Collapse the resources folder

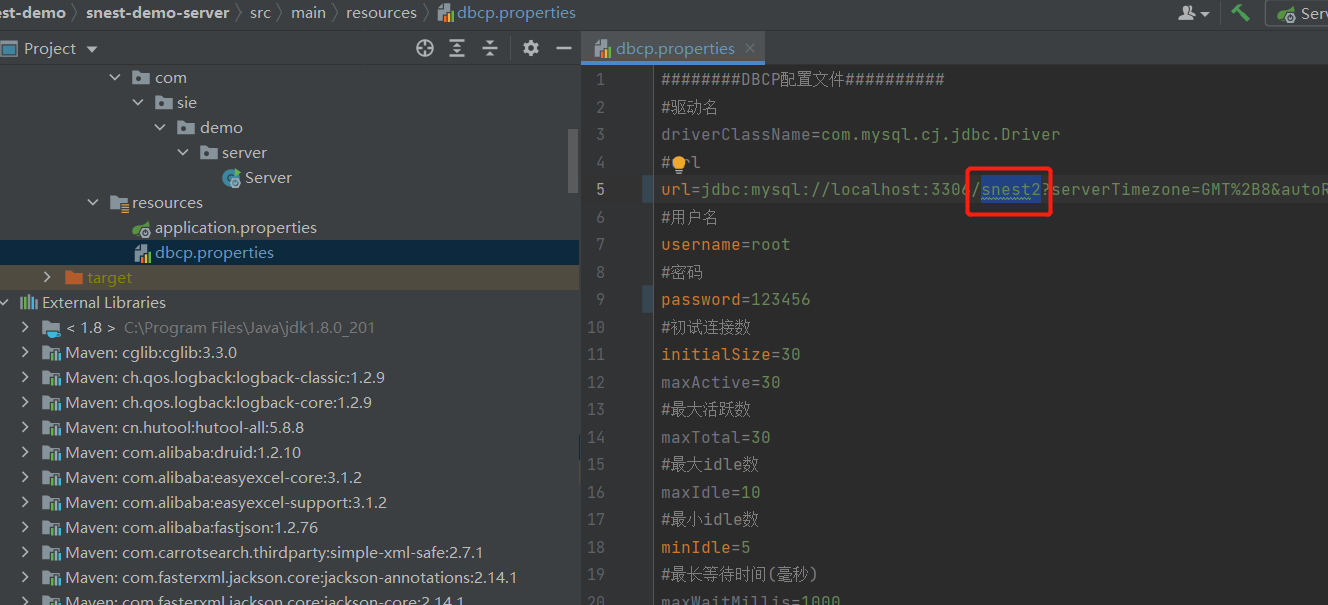(x=93, y=202)
